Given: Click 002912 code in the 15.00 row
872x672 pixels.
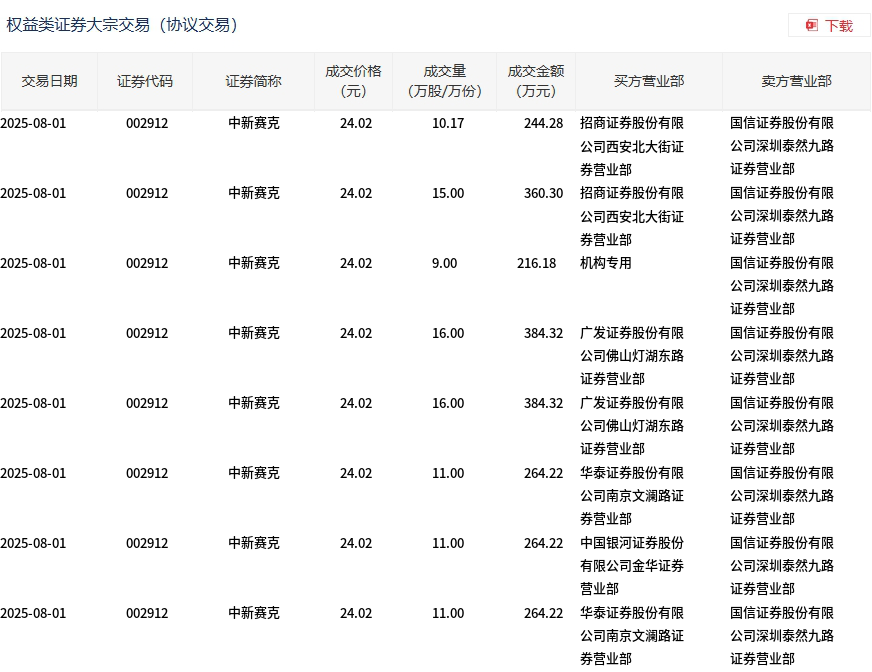Looking at the screenshot, I should pos(147,194).
